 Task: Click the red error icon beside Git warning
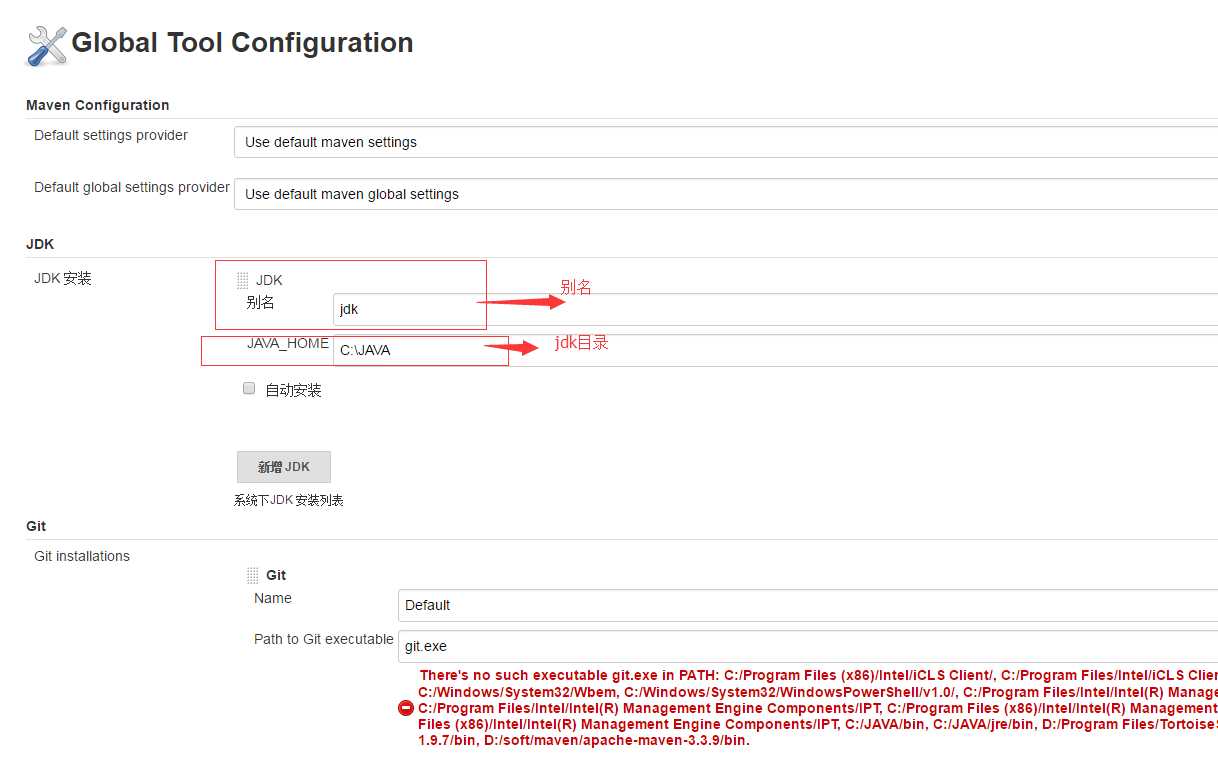[406, 708]
